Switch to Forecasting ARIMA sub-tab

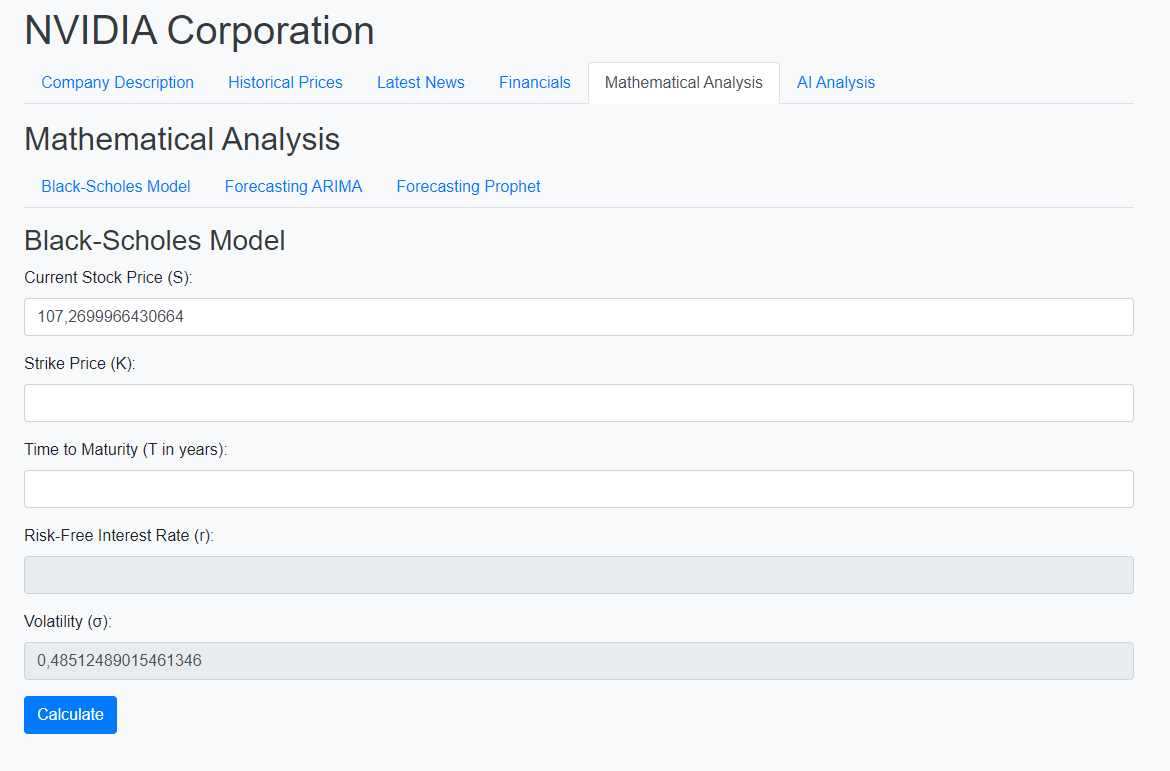click(x=293, y=187)
